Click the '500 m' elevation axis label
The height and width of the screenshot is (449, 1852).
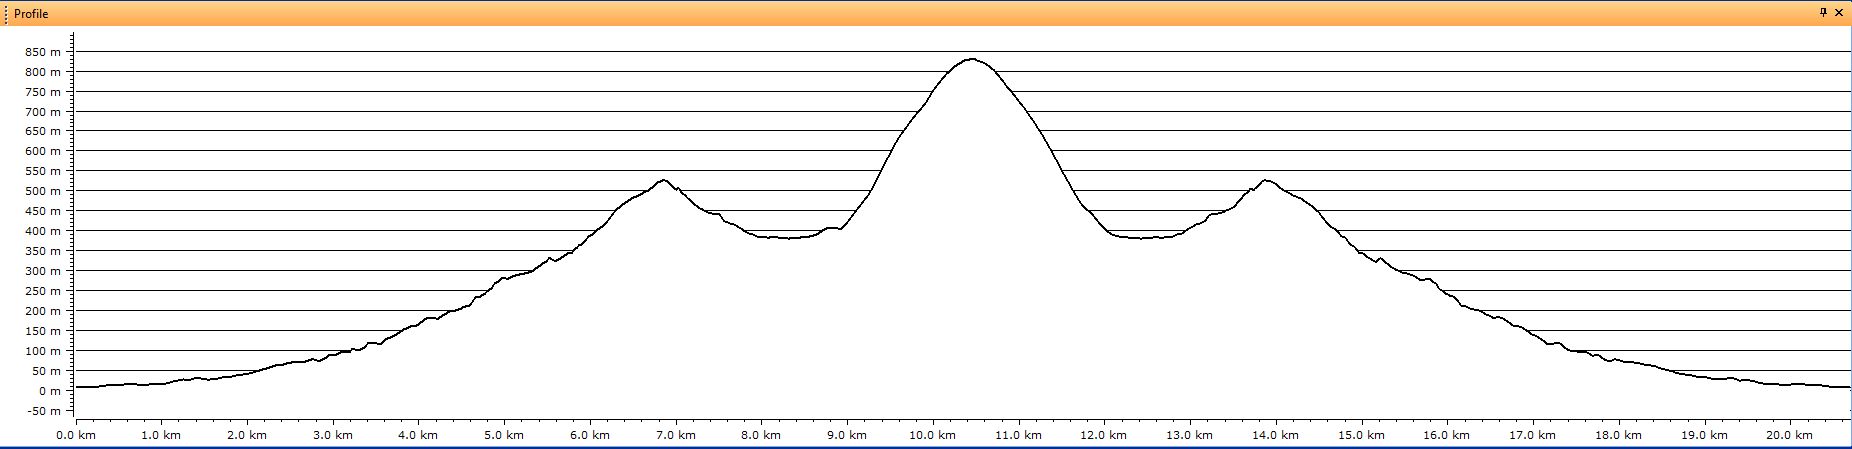click(43, 191)
